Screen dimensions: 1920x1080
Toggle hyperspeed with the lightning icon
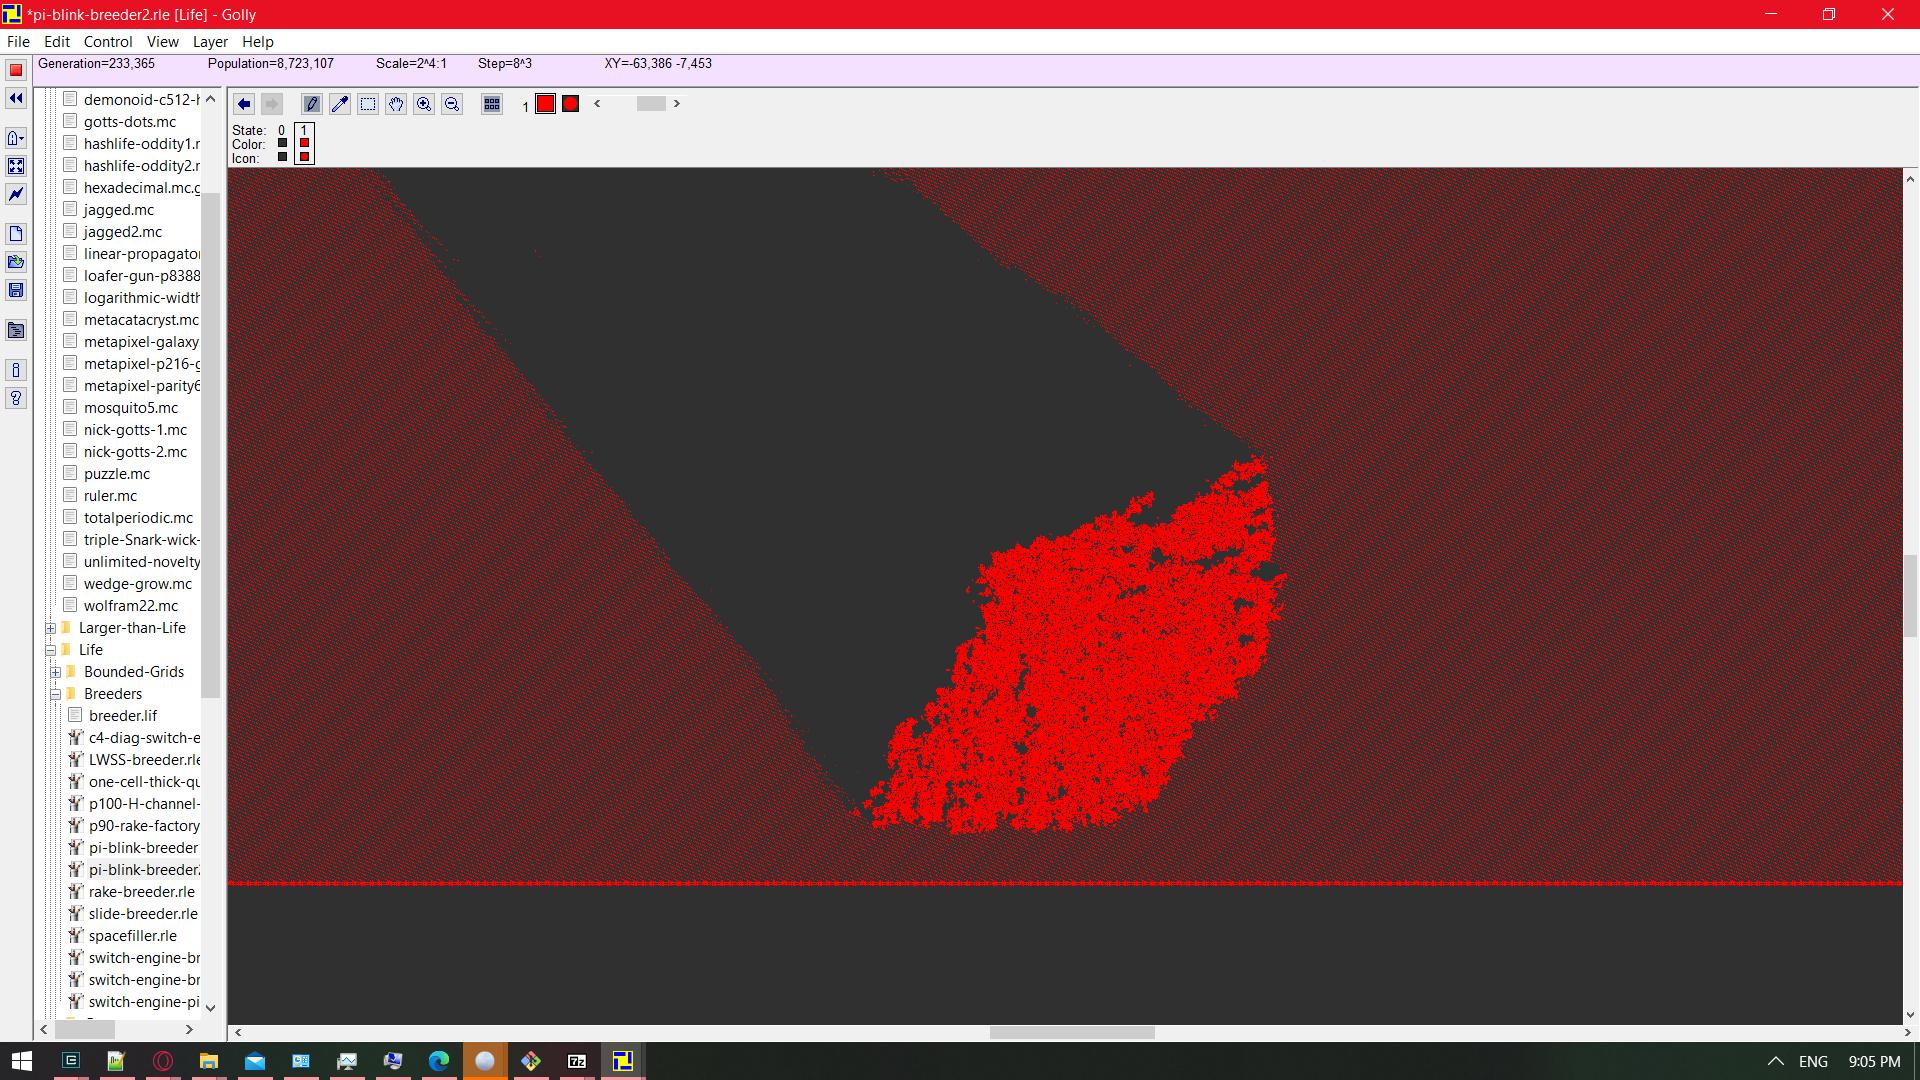16,194
